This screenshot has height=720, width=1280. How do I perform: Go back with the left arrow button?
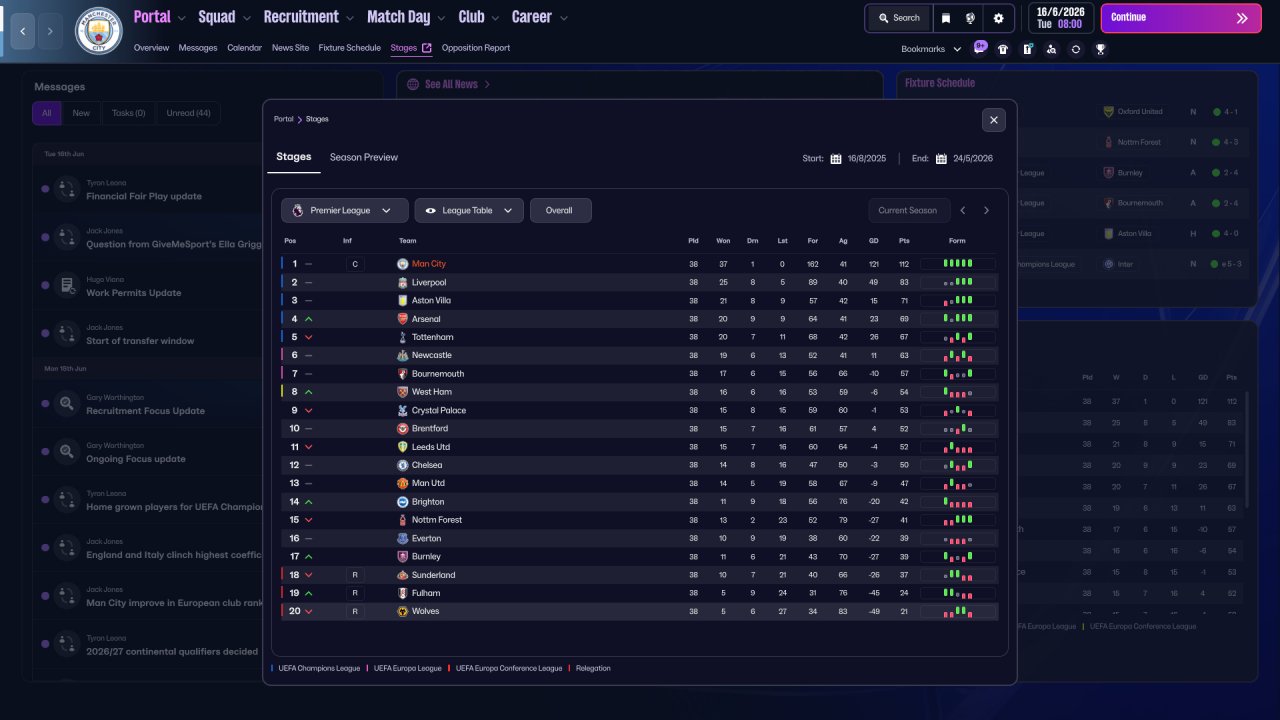(23, 32)
